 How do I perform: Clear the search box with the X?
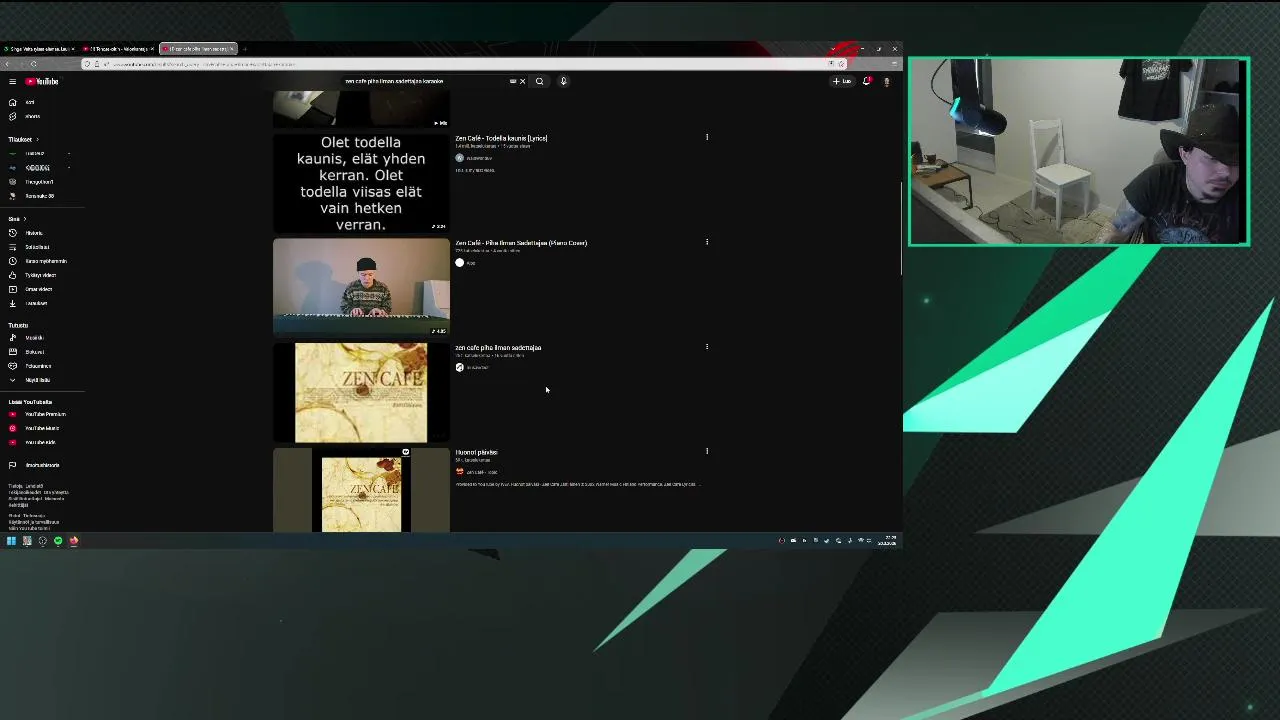[x=522, y=81]
